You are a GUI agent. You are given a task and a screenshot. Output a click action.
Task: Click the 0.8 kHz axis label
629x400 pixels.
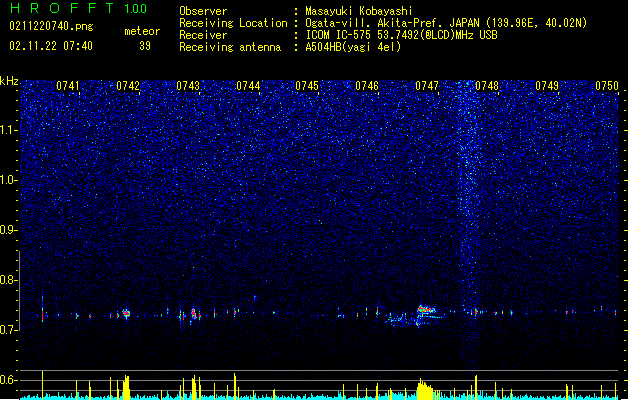tap(9, 280)
